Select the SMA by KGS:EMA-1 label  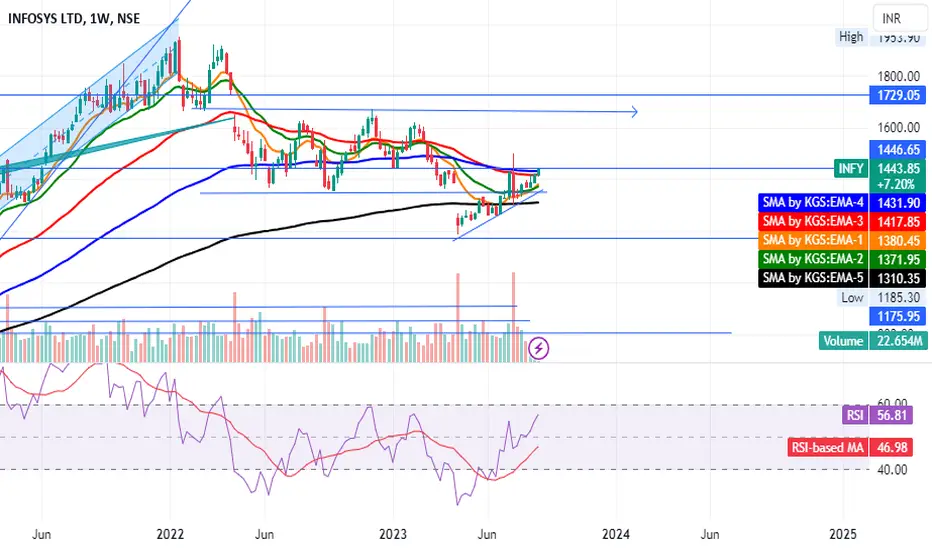tap(813, 240)
